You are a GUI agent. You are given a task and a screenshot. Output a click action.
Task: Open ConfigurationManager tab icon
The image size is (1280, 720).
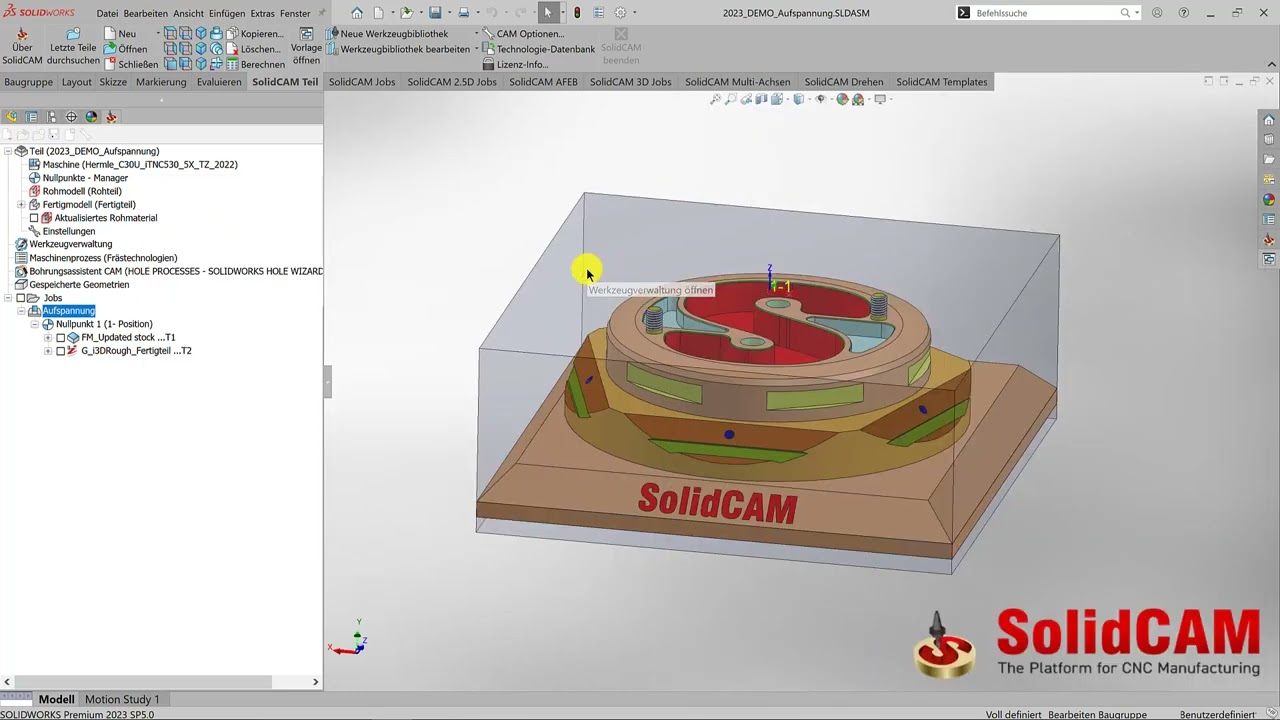click(x=52, y=117)
